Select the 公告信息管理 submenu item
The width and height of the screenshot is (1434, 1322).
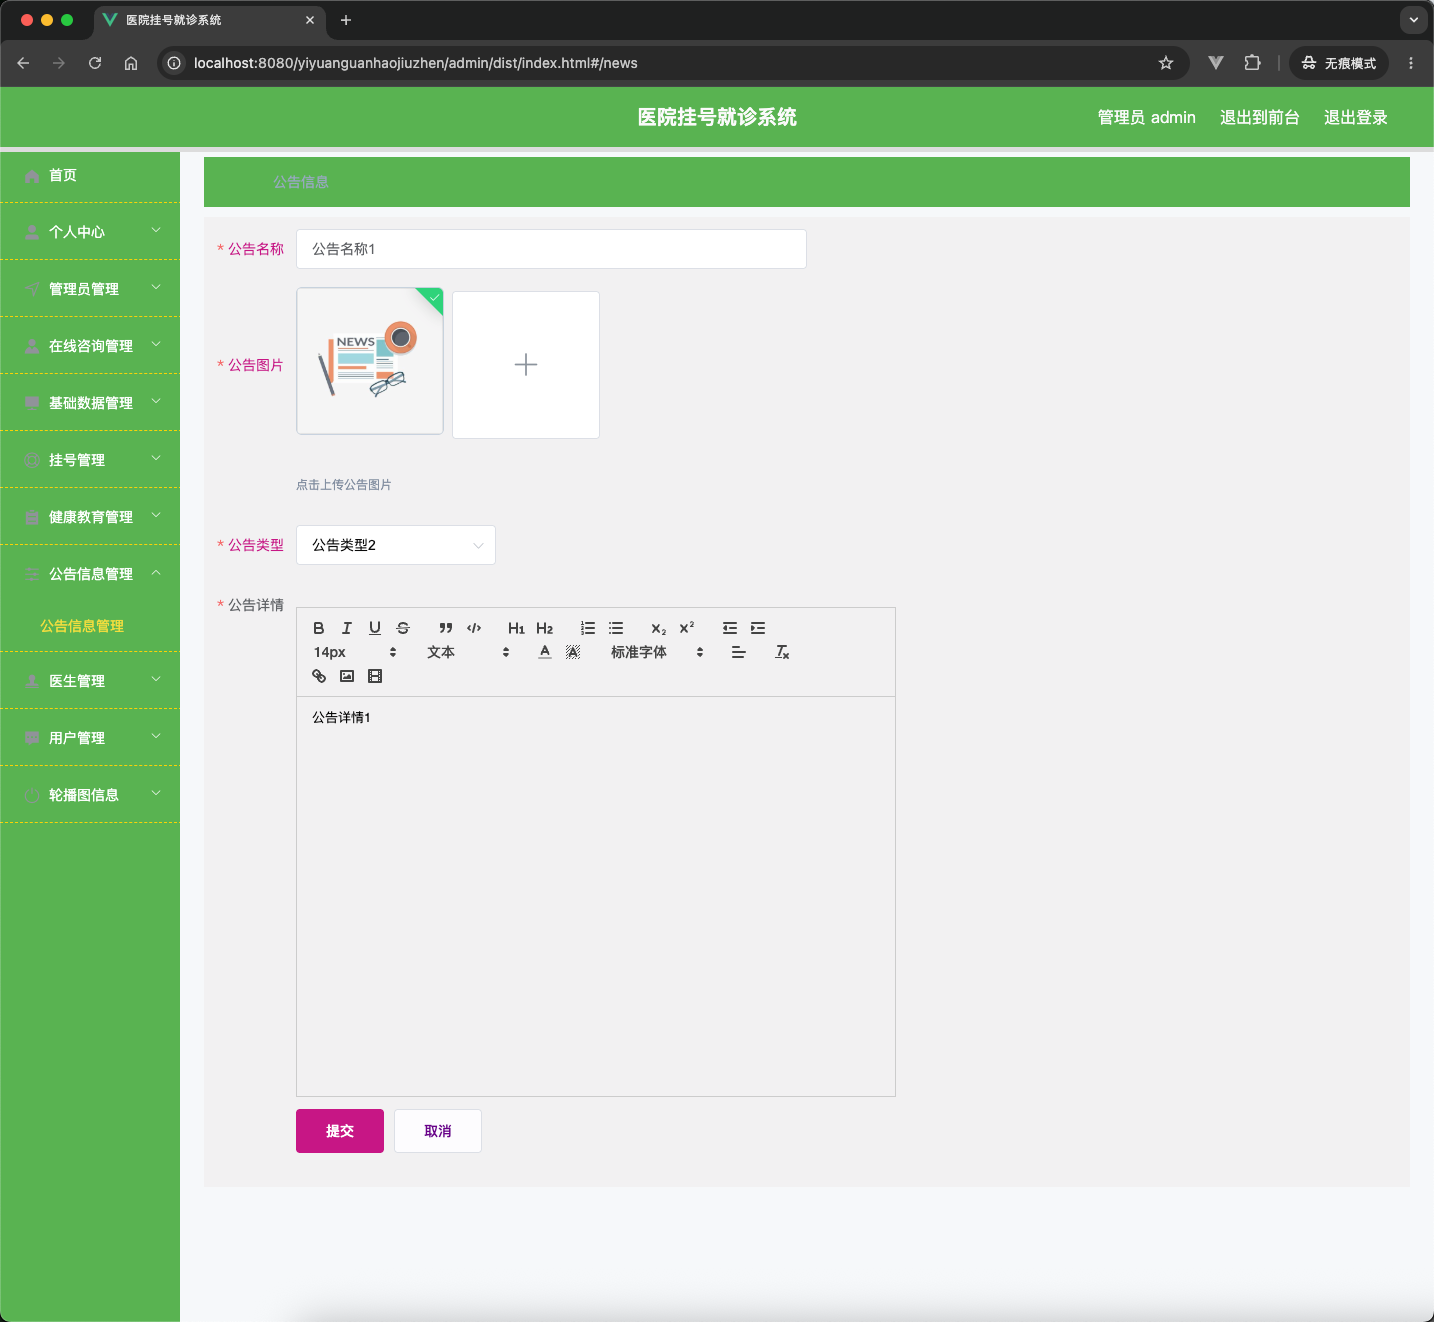click(82, 626)
